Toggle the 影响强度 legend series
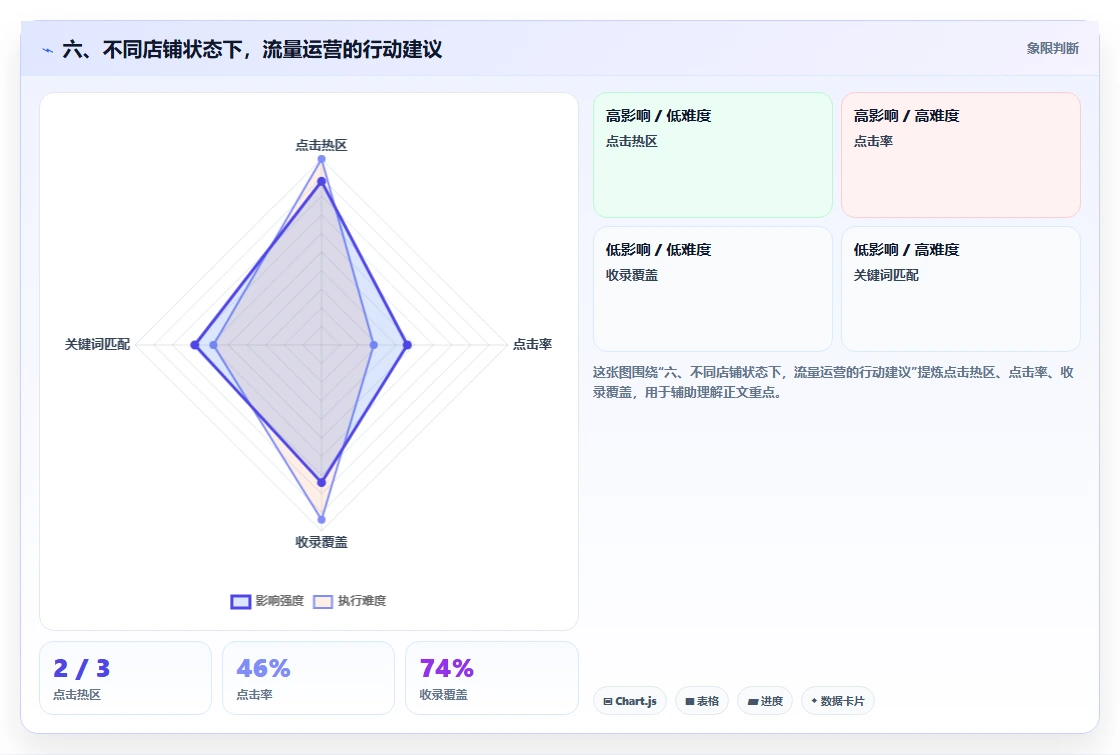This screenshot has height=755, width=1120. coord(267,601)
